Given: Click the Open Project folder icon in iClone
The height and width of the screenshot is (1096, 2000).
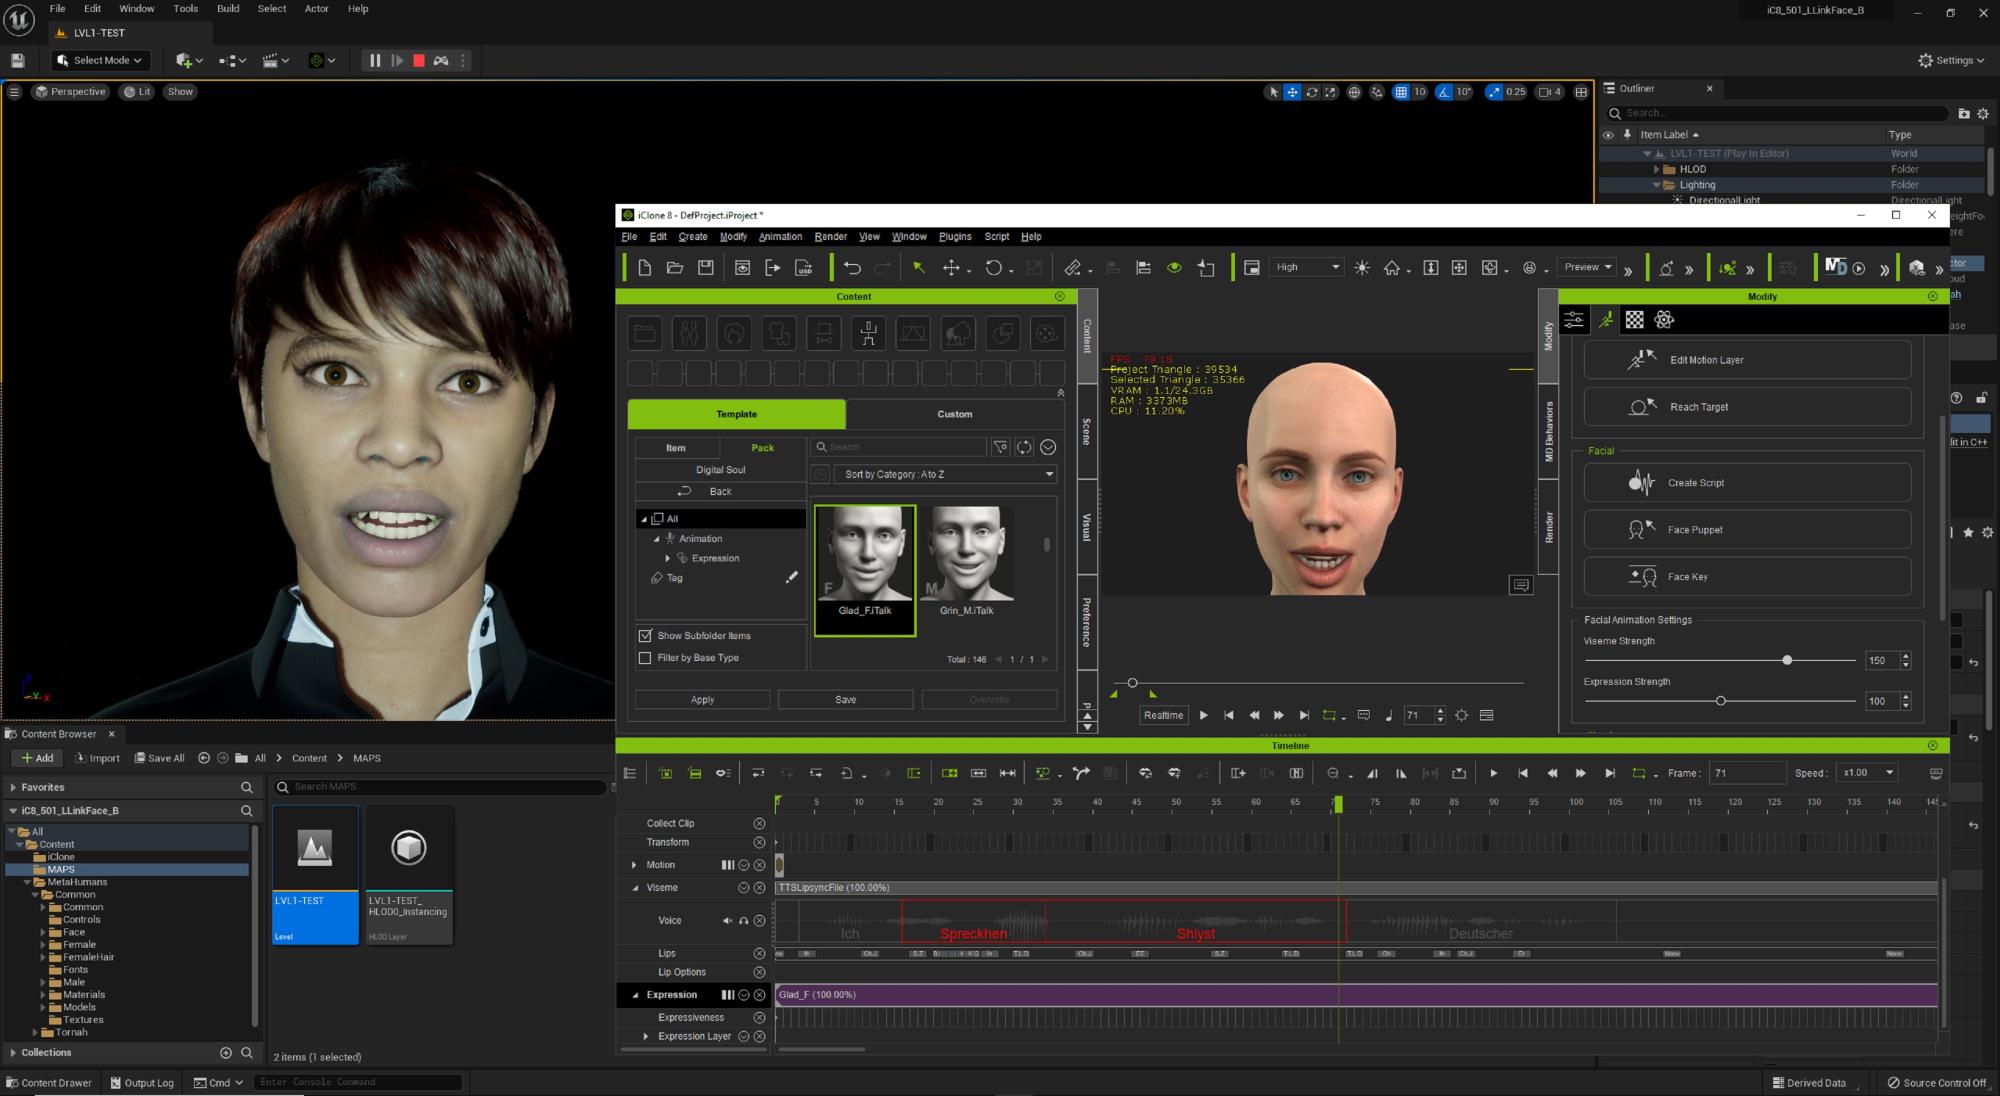Looking at the screenshot, I should [x=675, y=268].
